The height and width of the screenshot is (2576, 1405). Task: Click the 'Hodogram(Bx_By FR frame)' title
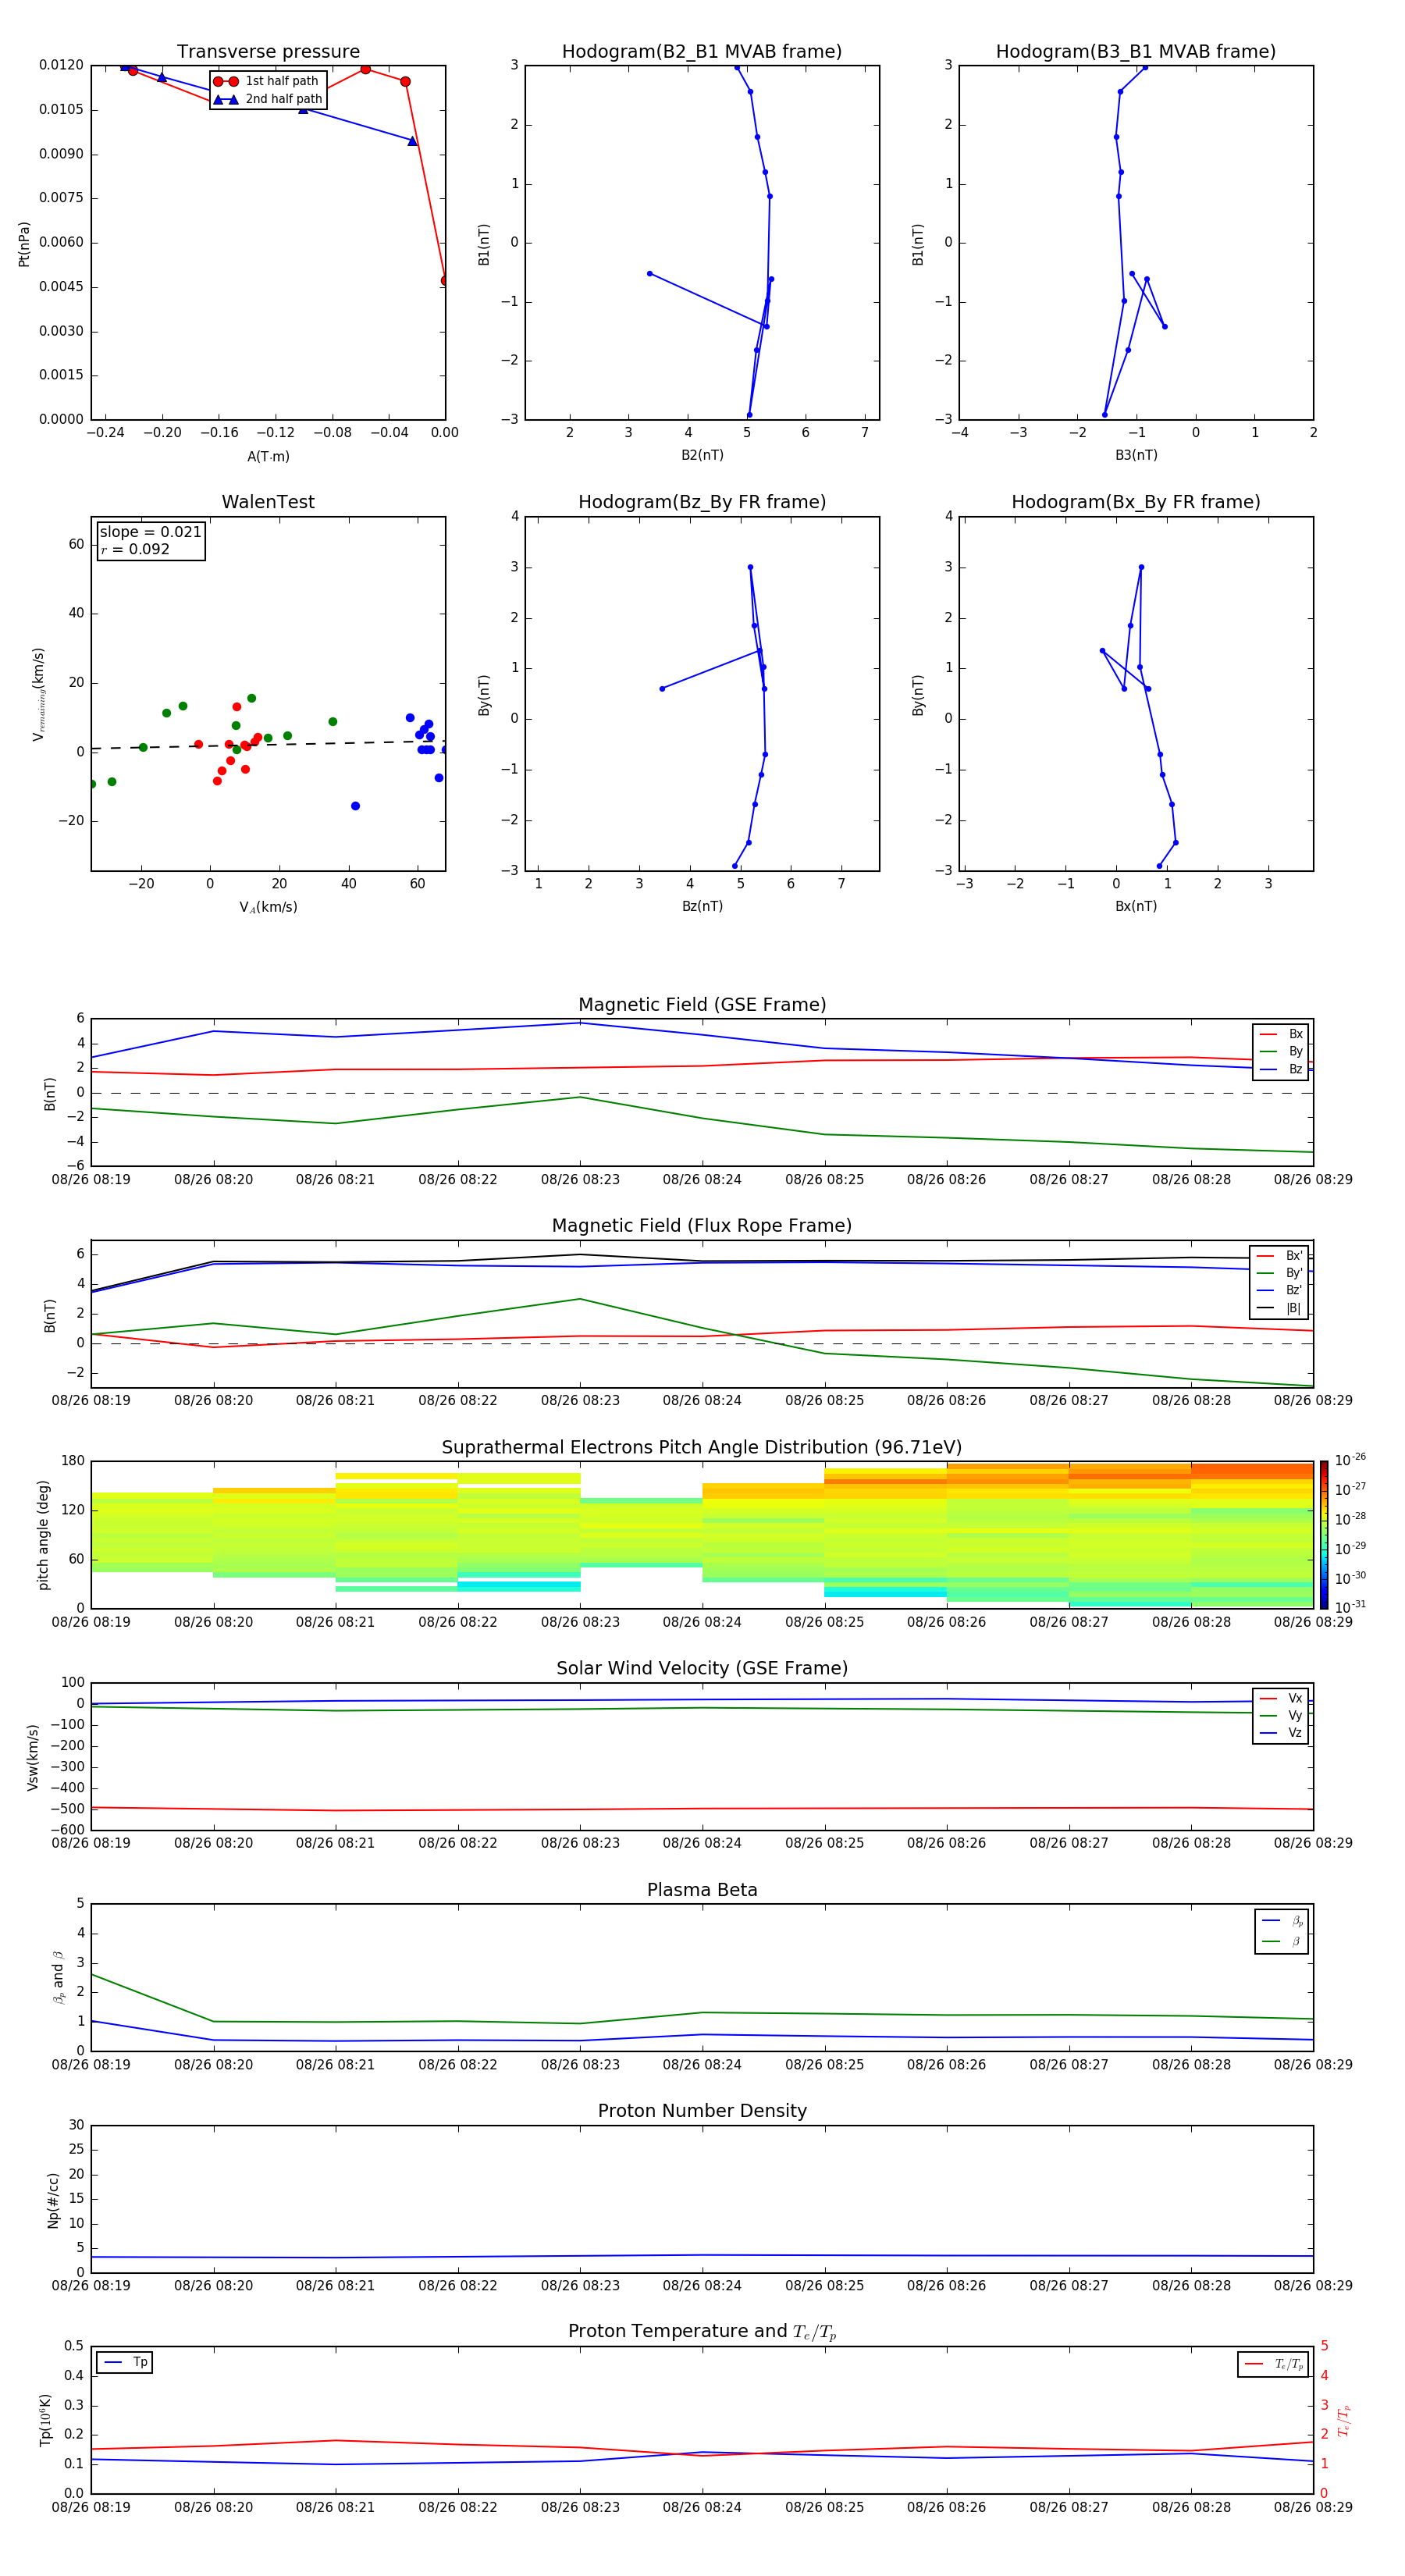[x=1136, y=502]
